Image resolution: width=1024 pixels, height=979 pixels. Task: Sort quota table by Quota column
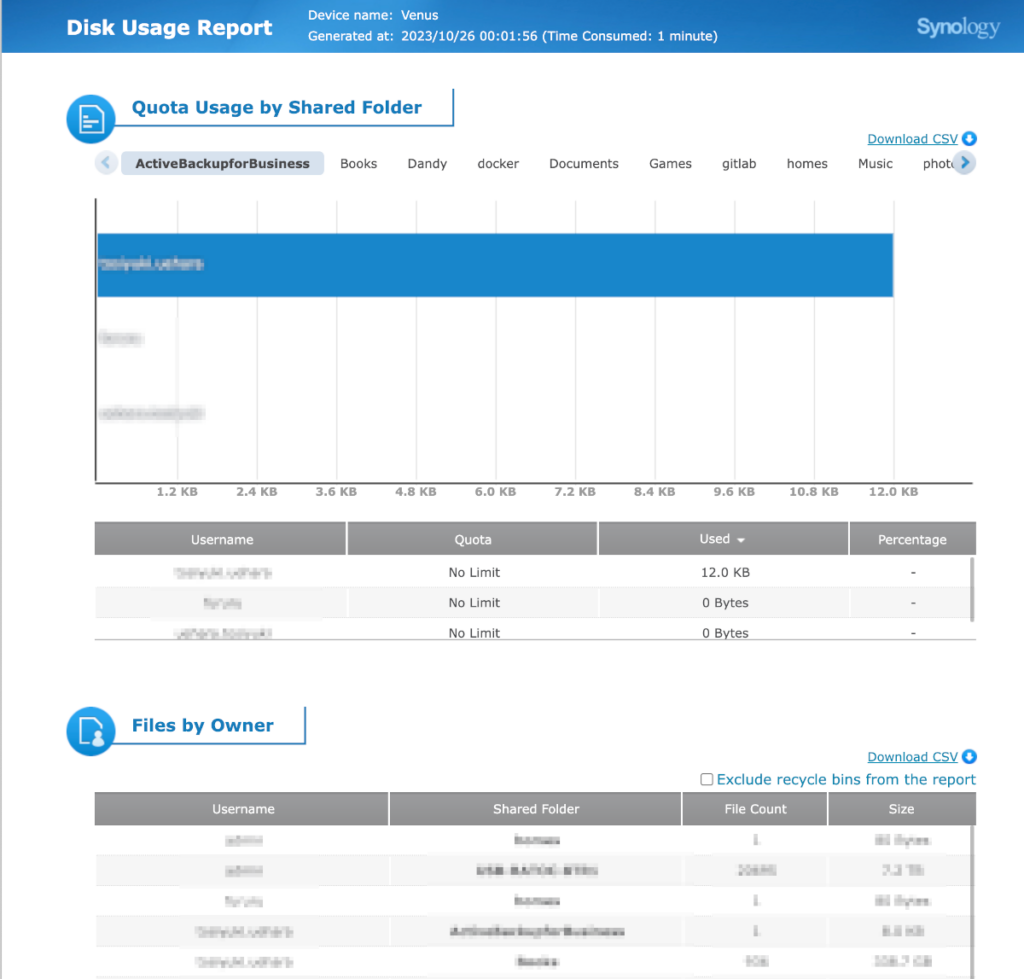[x=472, y=539]
